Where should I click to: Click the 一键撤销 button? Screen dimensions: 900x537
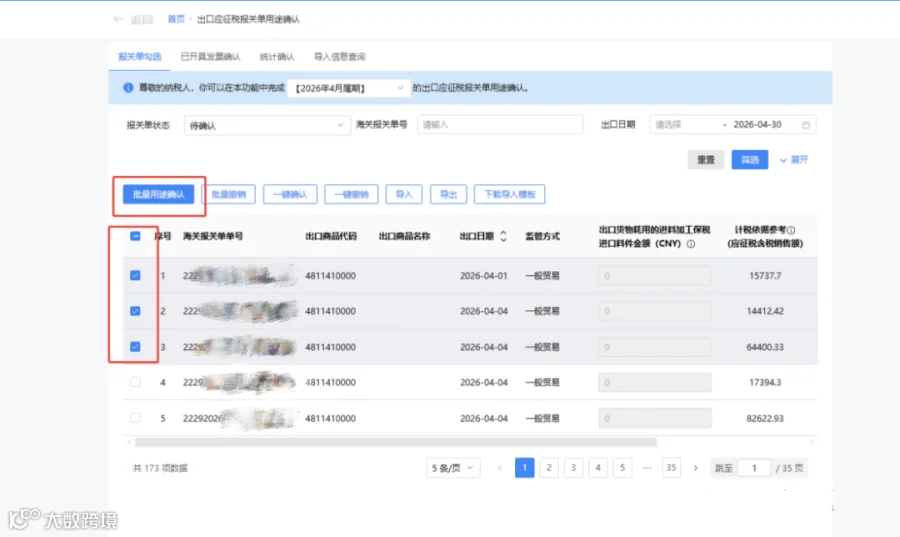click(x=351, y=194)
